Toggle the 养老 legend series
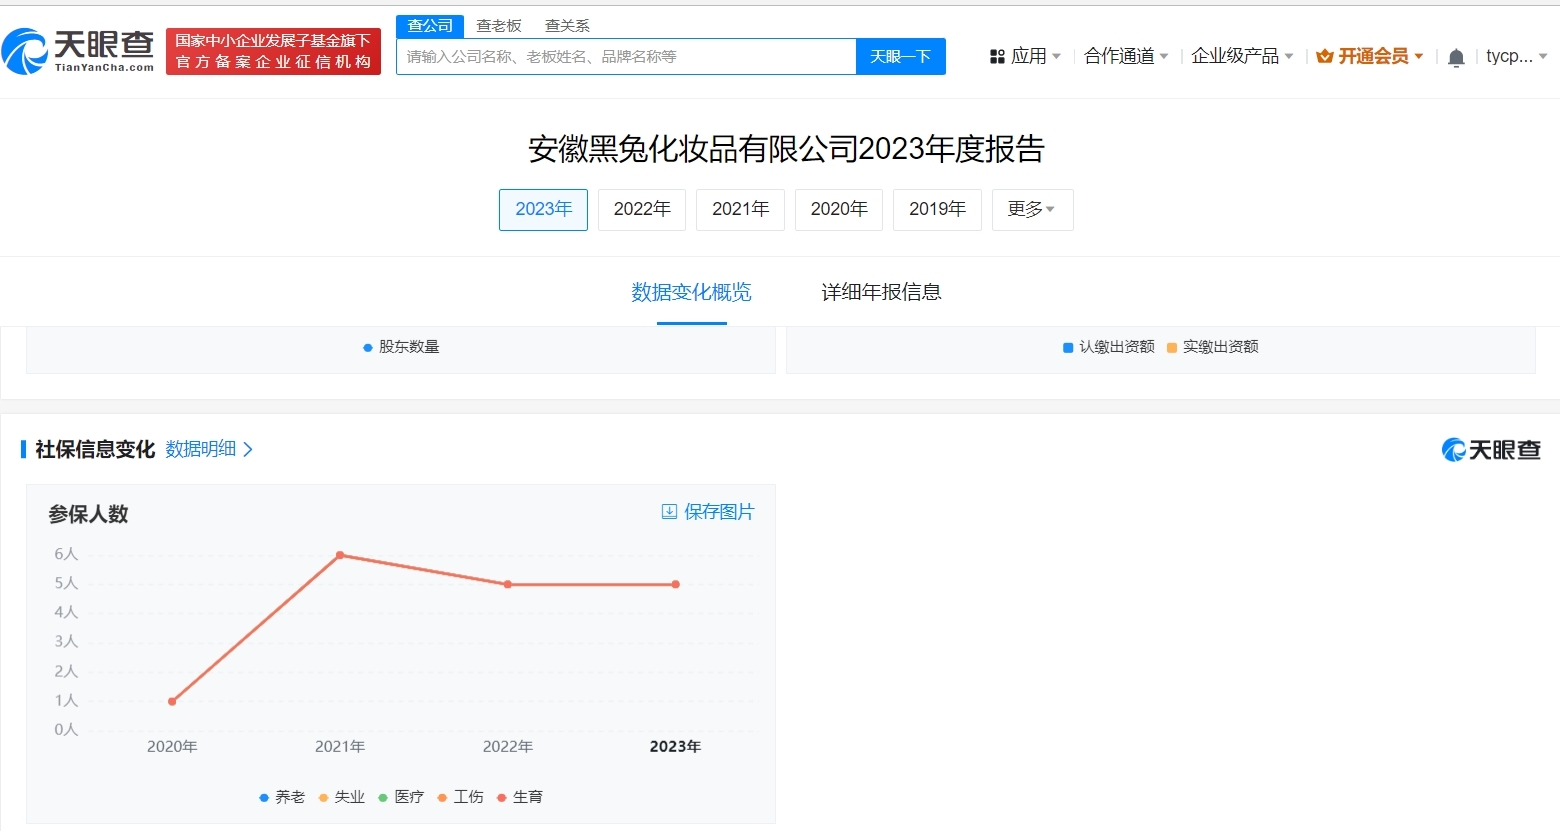This screenshot has width=1560, height=831. 282,797
